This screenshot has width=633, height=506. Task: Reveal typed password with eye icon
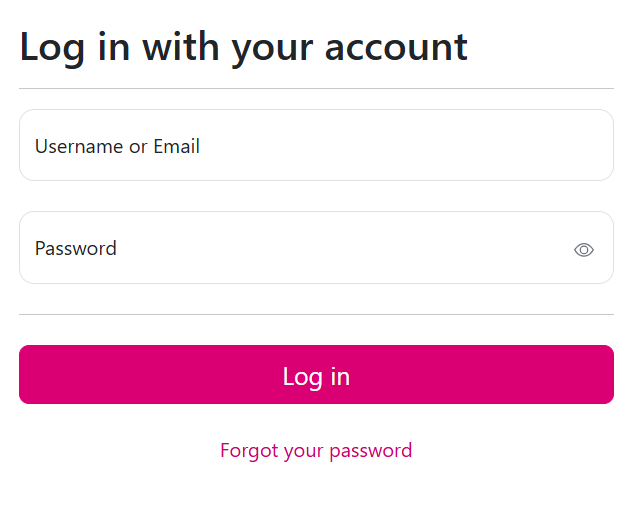[x=584, y=250]
